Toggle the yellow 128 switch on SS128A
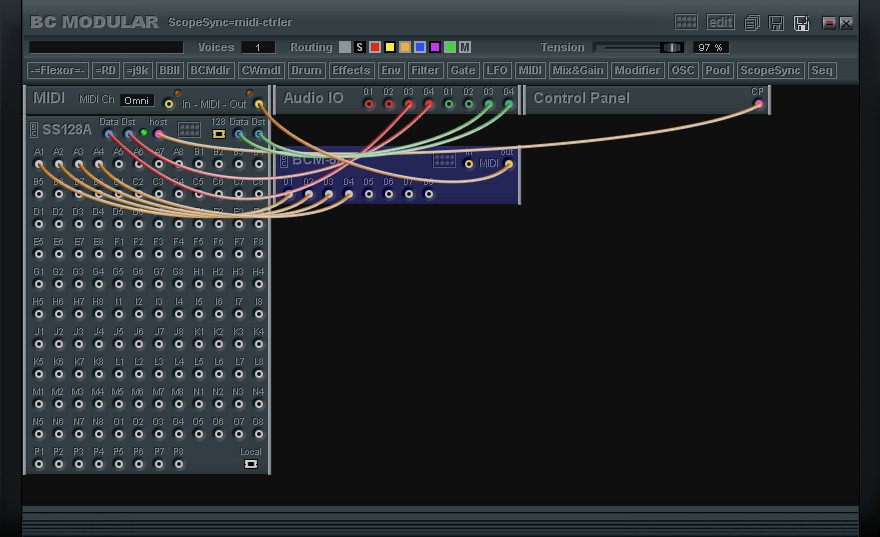 (x=218, y=133)
